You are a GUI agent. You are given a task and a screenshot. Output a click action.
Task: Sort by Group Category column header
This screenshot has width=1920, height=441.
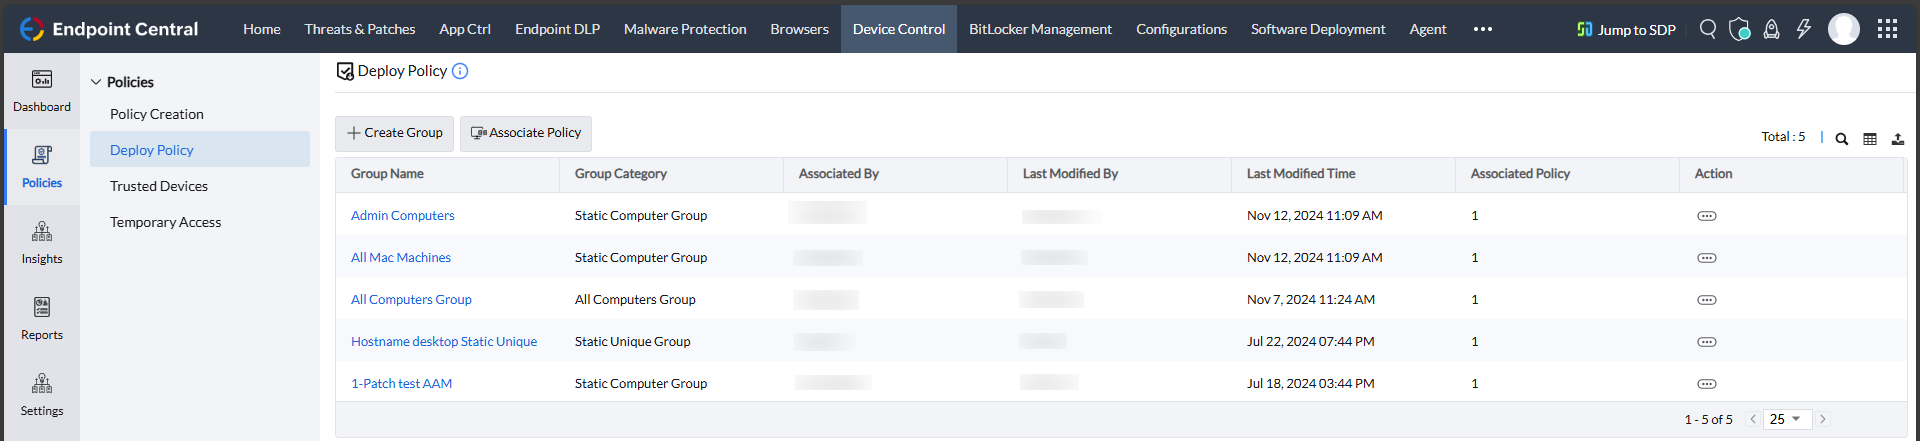click(620, 174)
